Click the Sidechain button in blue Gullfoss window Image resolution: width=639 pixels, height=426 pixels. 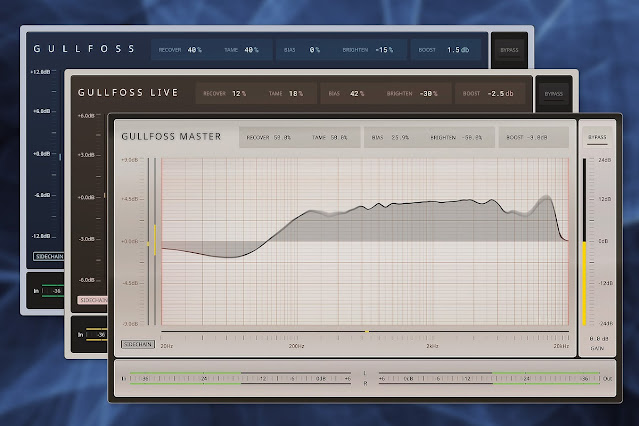(x=49, y=256)
